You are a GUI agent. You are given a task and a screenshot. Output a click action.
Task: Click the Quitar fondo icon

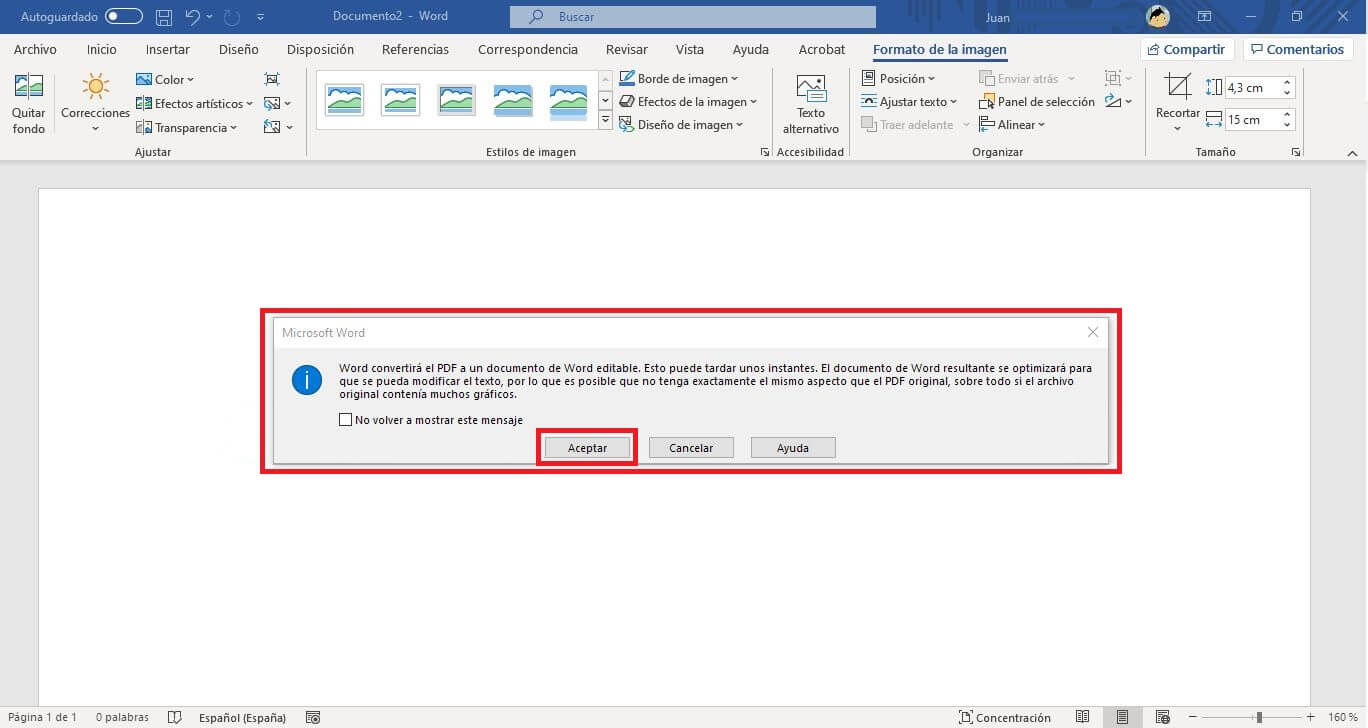pyautogui.click(x=28, y=87)
